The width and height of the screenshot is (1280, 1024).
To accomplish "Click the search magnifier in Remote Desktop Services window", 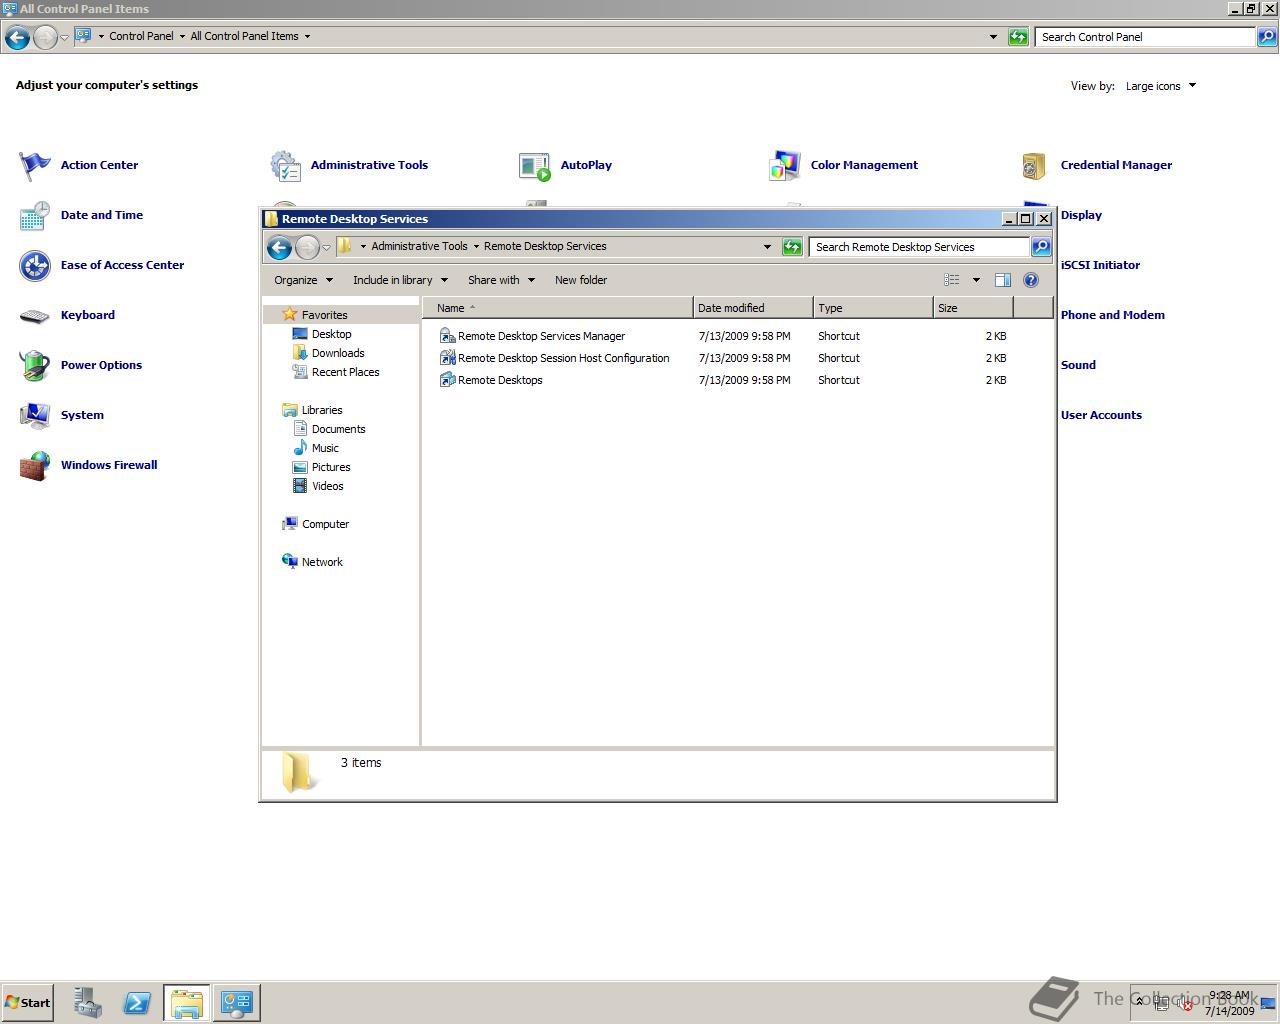I will [1041, 247].
